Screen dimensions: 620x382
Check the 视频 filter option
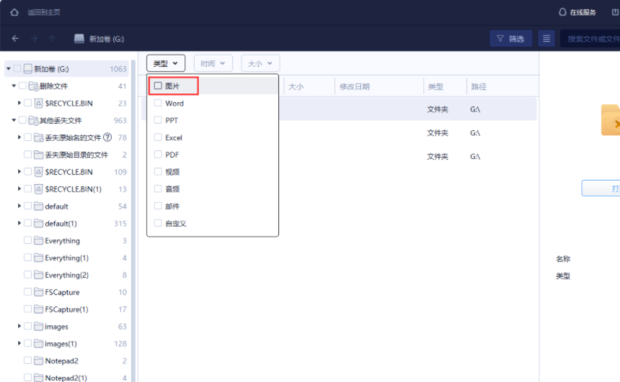click(x=158, y=171)
